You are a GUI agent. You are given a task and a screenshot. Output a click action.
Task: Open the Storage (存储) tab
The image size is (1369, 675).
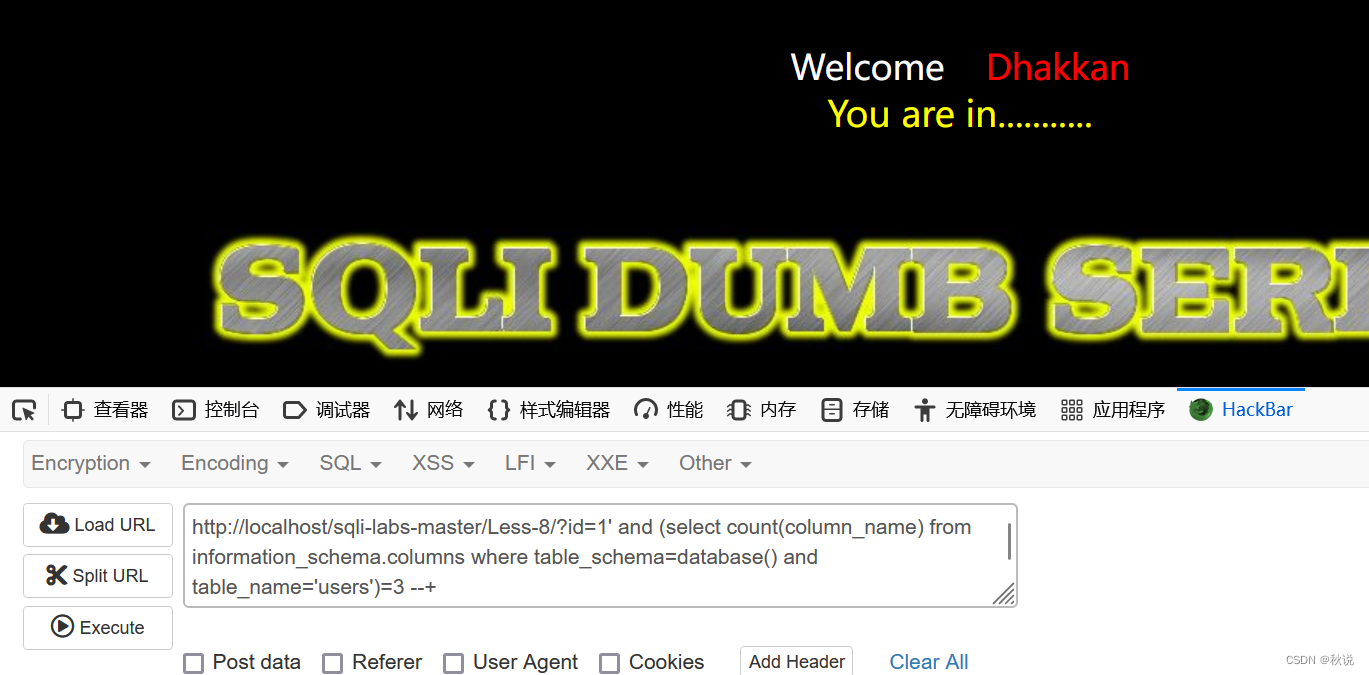pyautogui.click(x=855, y=410)
